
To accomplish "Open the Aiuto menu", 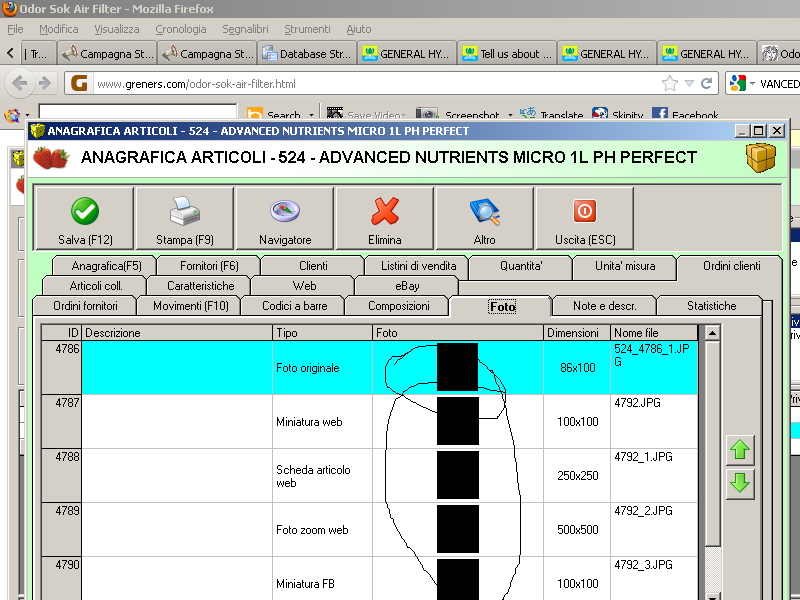I will click(359, 29).
